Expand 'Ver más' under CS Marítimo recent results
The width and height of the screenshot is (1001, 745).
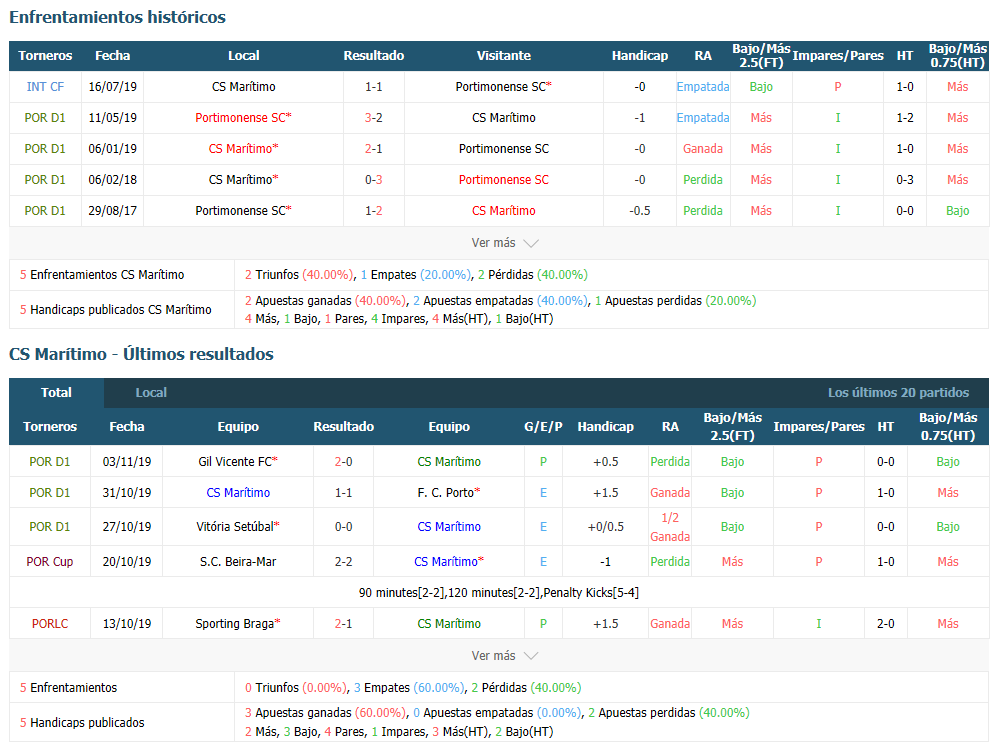coord(505,656)
